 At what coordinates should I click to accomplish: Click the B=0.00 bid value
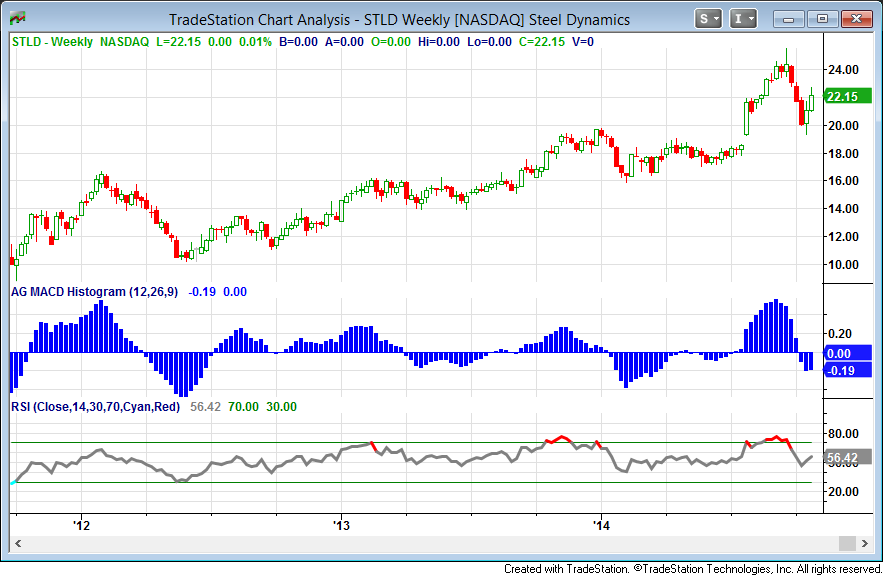click(298, 42)
